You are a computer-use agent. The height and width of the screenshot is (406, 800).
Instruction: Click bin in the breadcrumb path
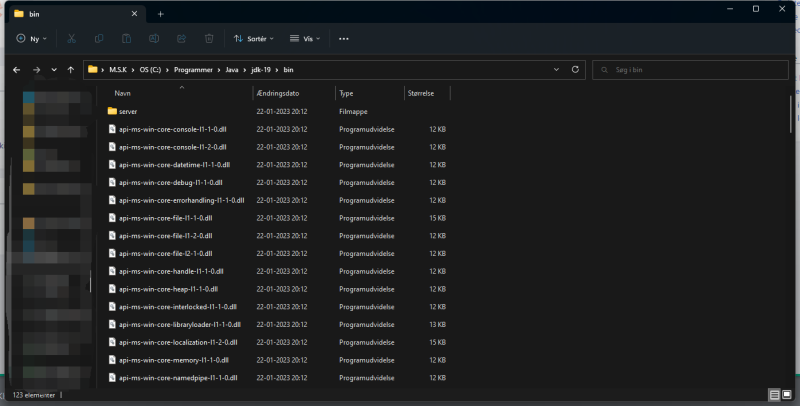pos(288,70)
